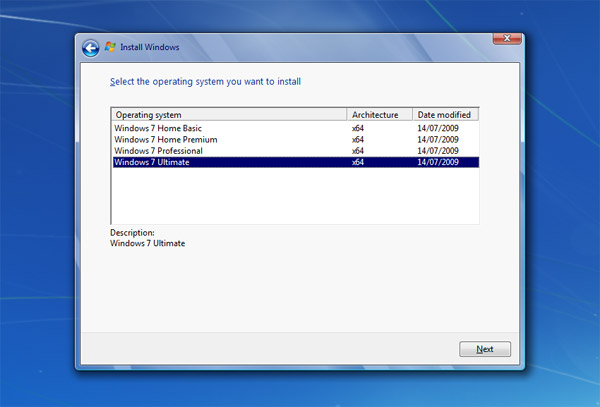Close the Install Windows dialog
600x407 pixels.
(507, 38)
